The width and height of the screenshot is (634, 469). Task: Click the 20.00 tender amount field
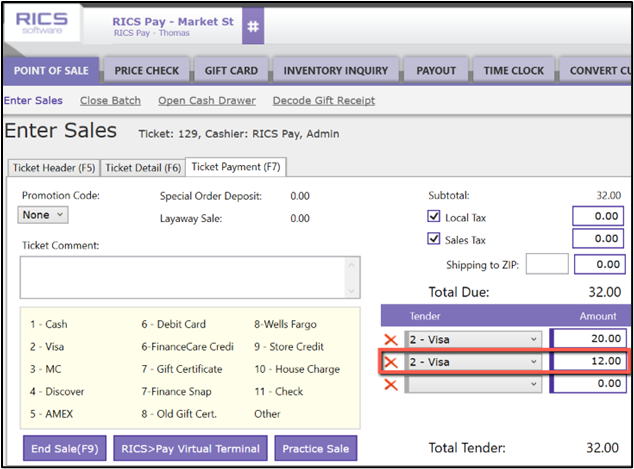[x=590, y=338]
